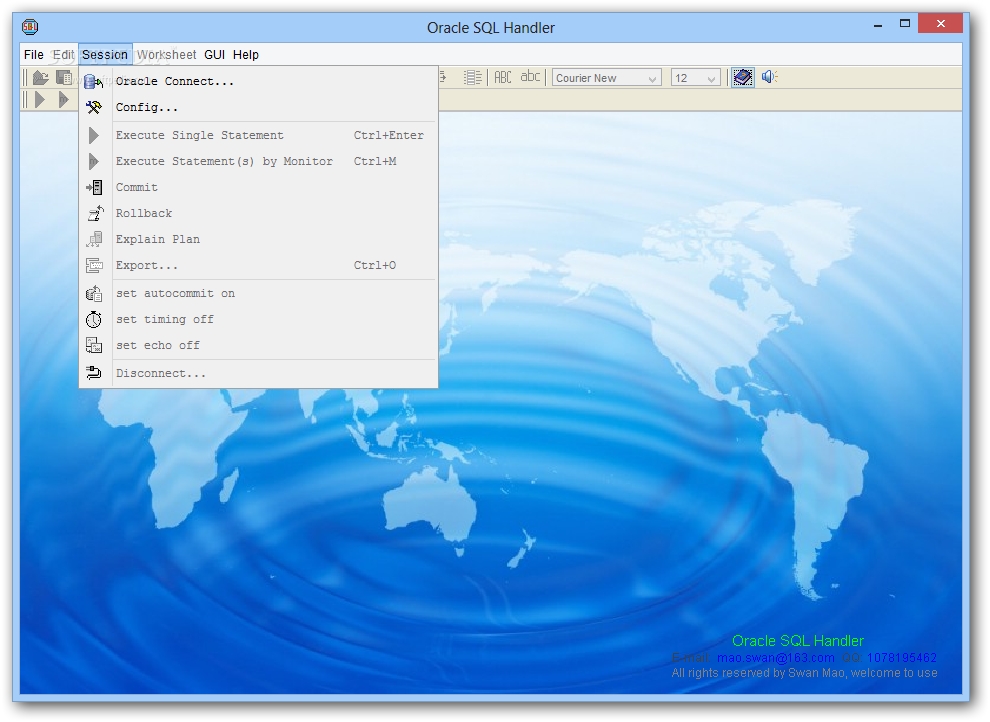Click the first execute arrow in toolbar
This screenshot has height=722, width=990.
[x=40, y=100]
